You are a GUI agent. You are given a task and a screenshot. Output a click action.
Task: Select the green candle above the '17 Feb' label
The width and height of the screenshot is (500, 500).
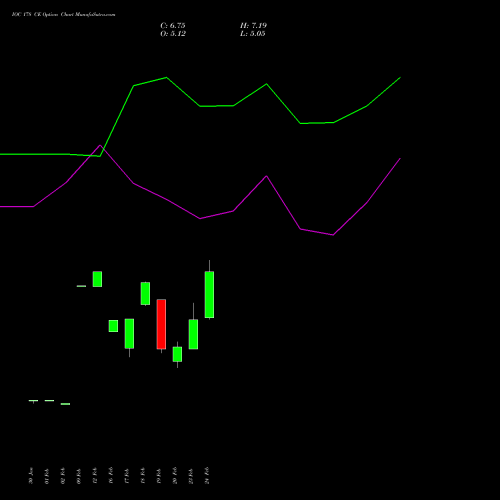[129, 334]
